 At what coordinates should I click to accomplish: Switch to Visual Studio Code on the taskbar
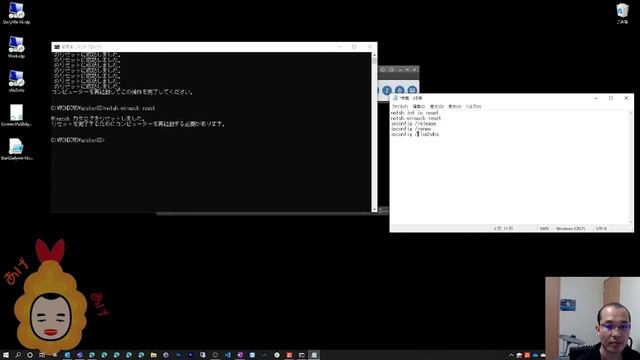point(227,355)
